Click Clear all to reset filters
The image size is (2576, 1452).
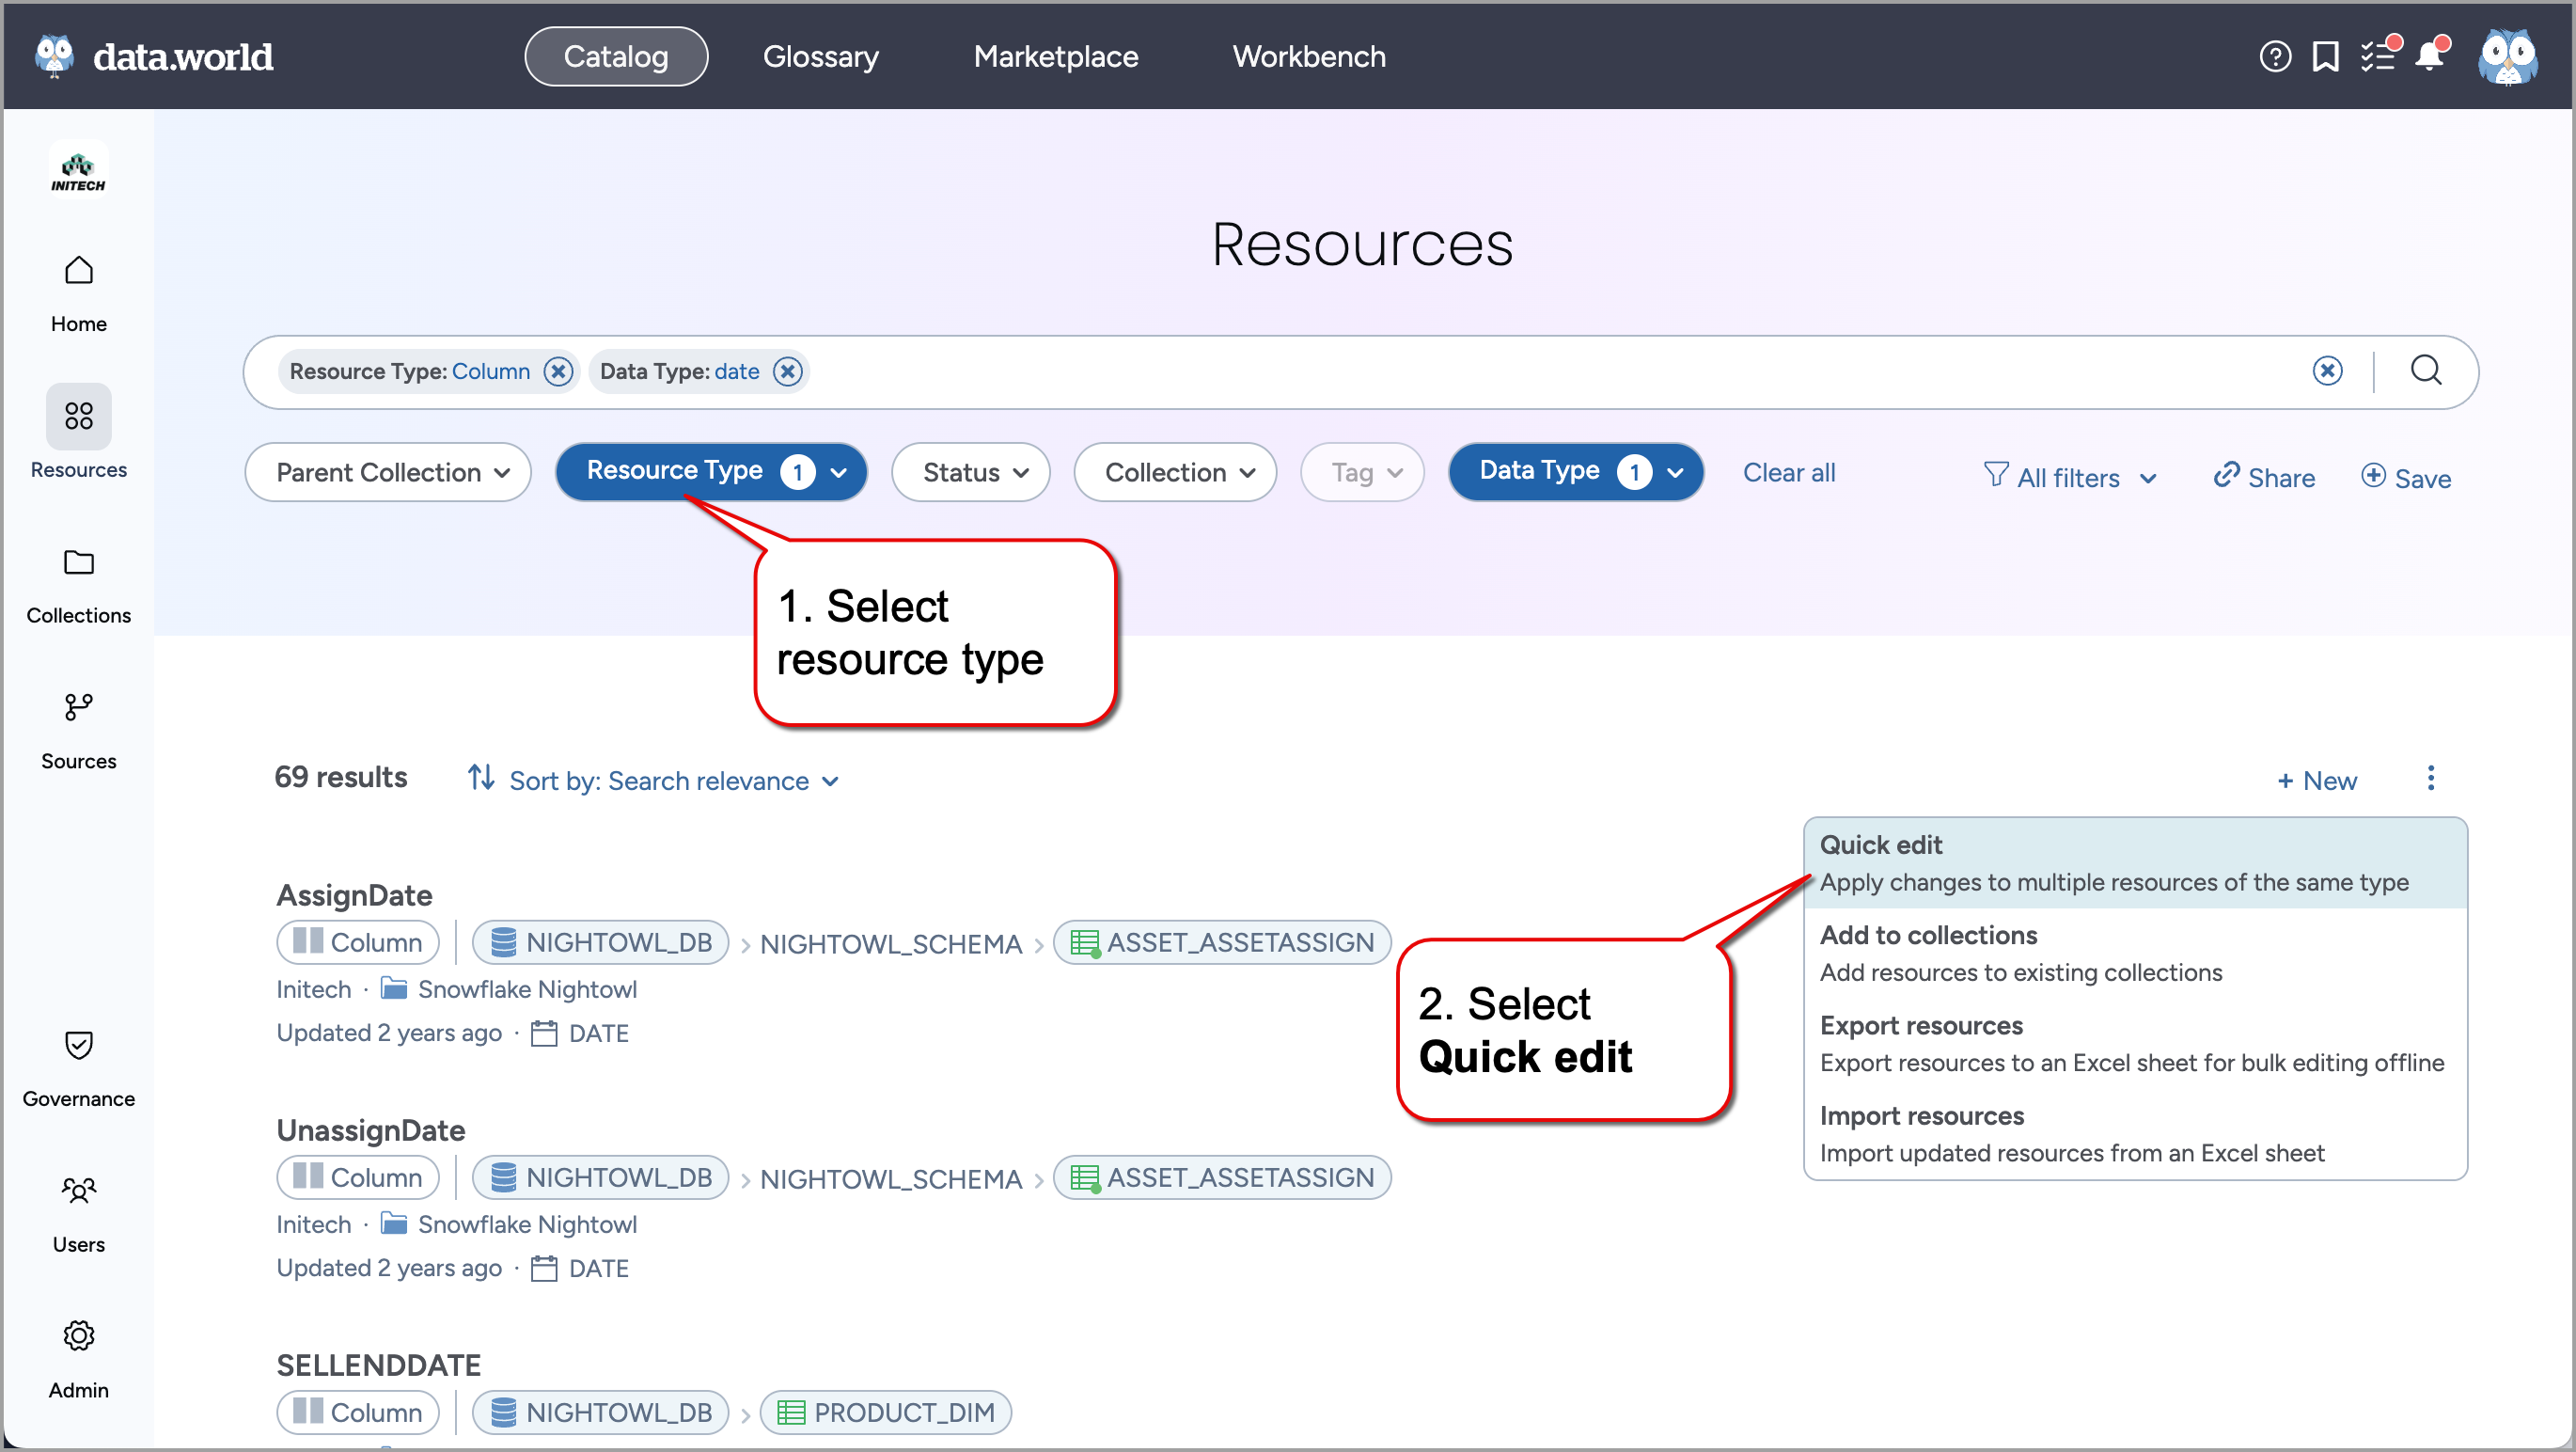click(1789, 472)
